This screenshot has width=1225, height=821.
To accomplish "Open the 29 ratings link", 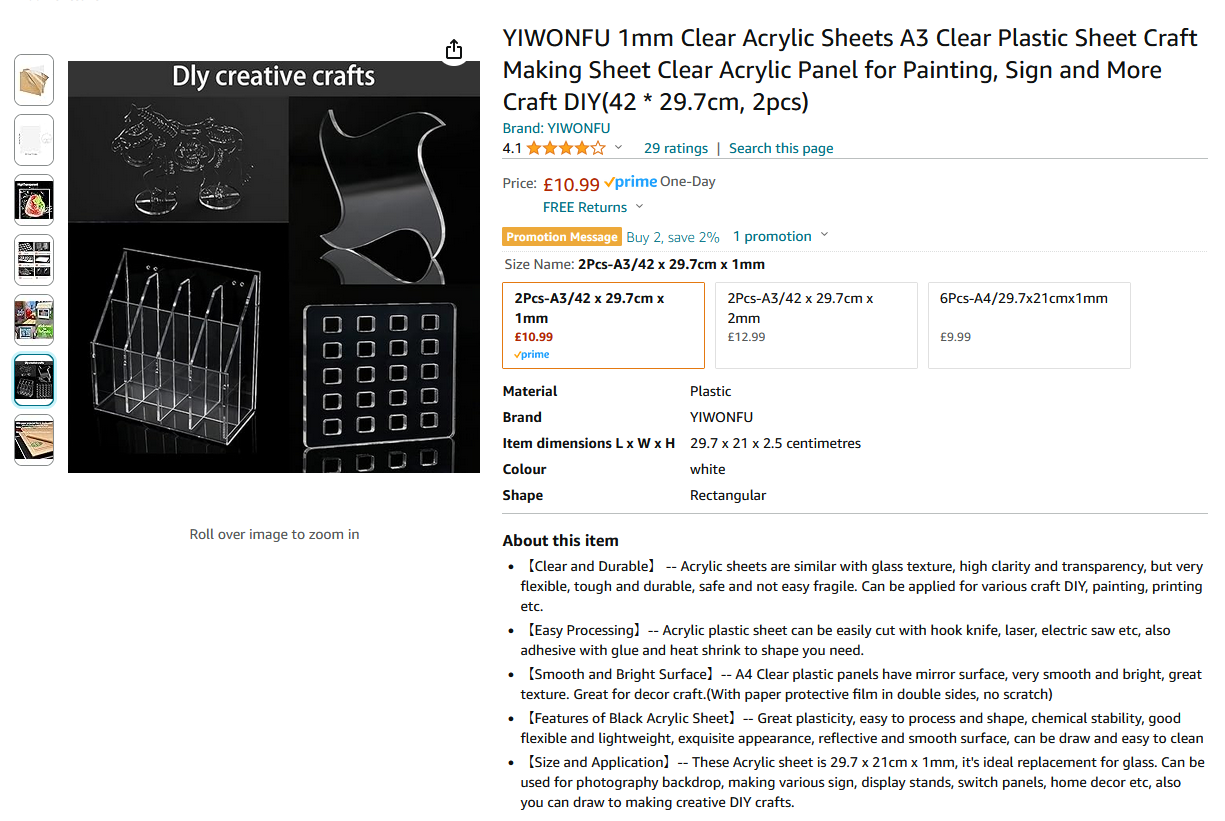I will click(675, 149).
